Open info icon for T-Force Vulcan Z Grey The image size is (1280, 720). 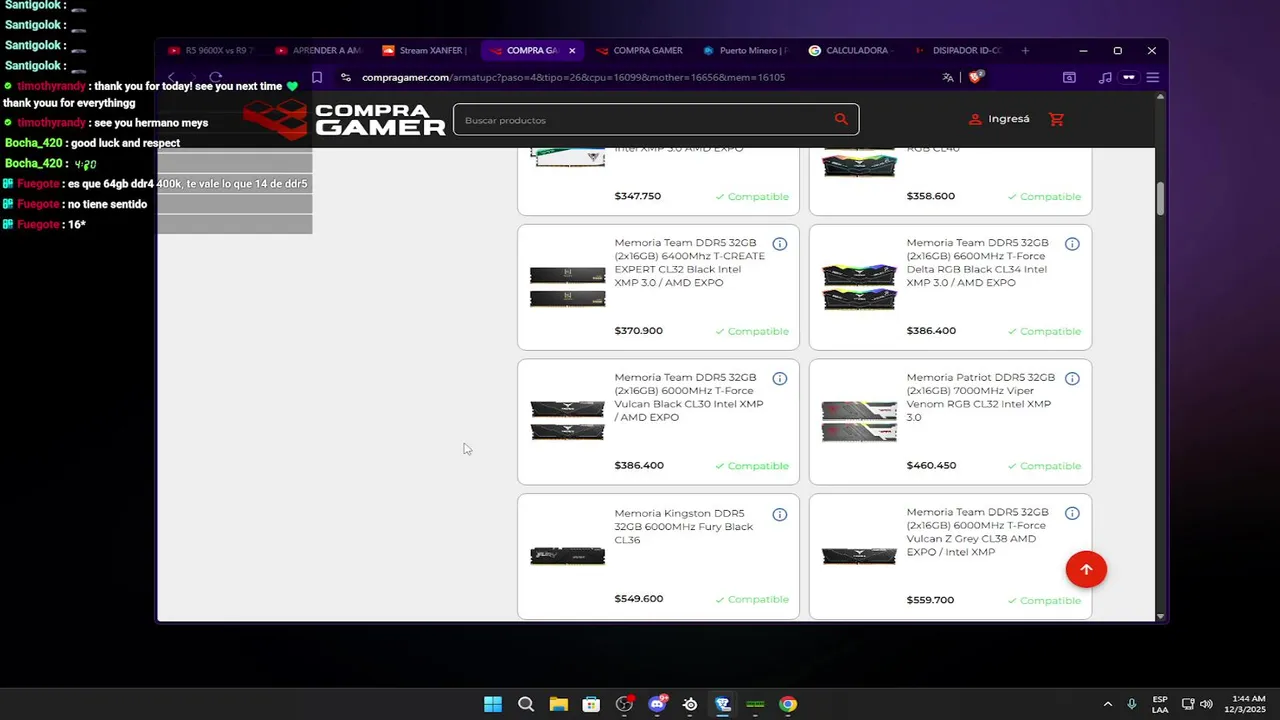tap(1072, 514)
